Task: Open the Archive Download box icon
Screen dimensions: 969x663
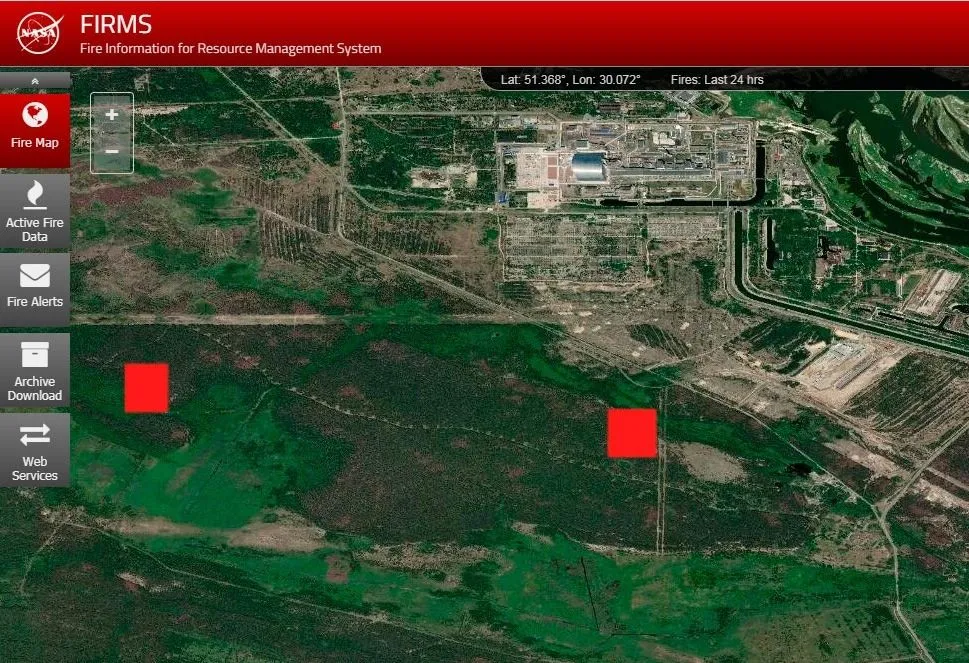Action: pyautogui.click(x=35, y=354)
